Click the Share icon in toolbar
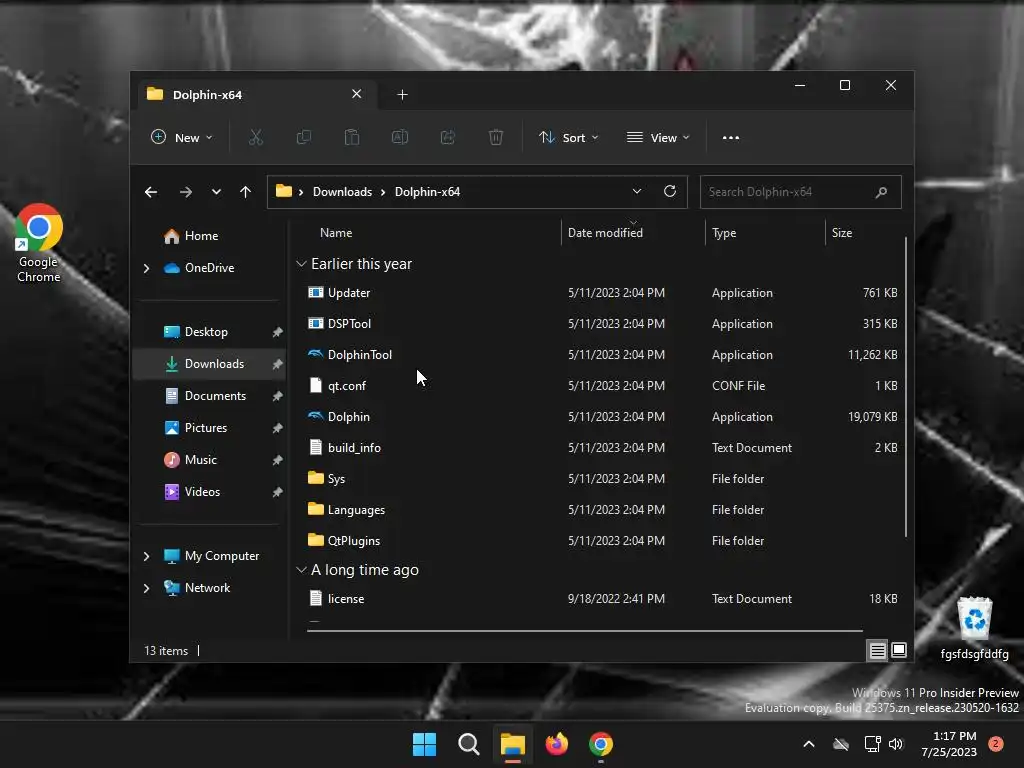The width and height of the screenshot is (1024, 768). (x=448, y=137)
